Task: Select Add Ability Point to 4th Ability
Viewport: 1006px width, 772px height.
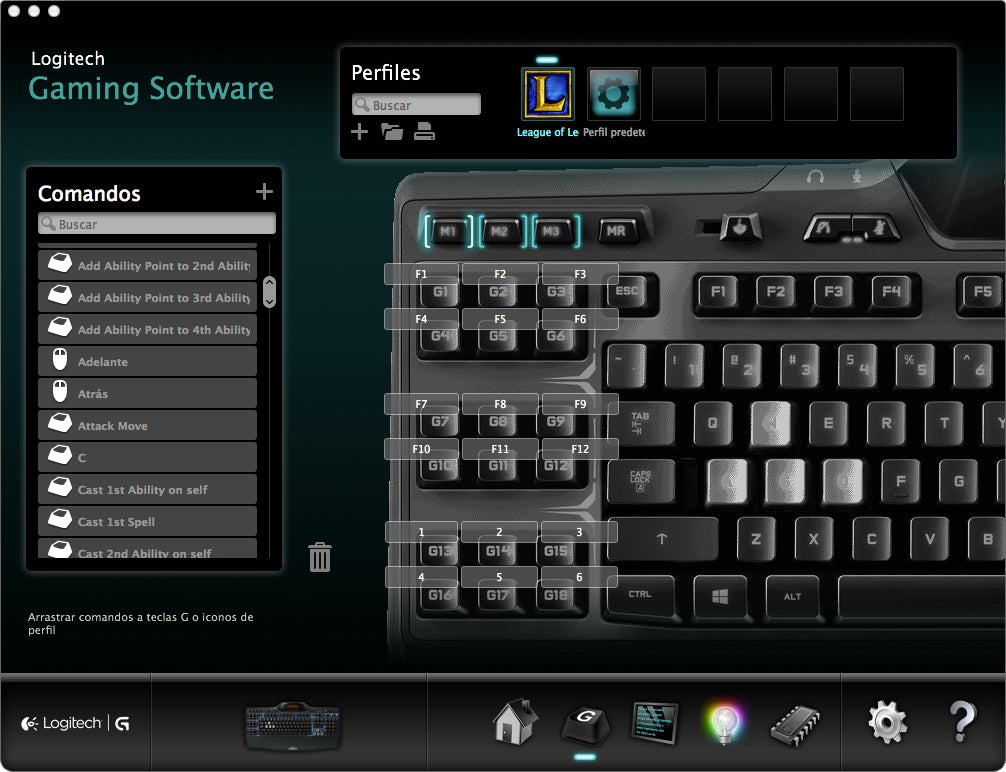Action: (148, 329)
